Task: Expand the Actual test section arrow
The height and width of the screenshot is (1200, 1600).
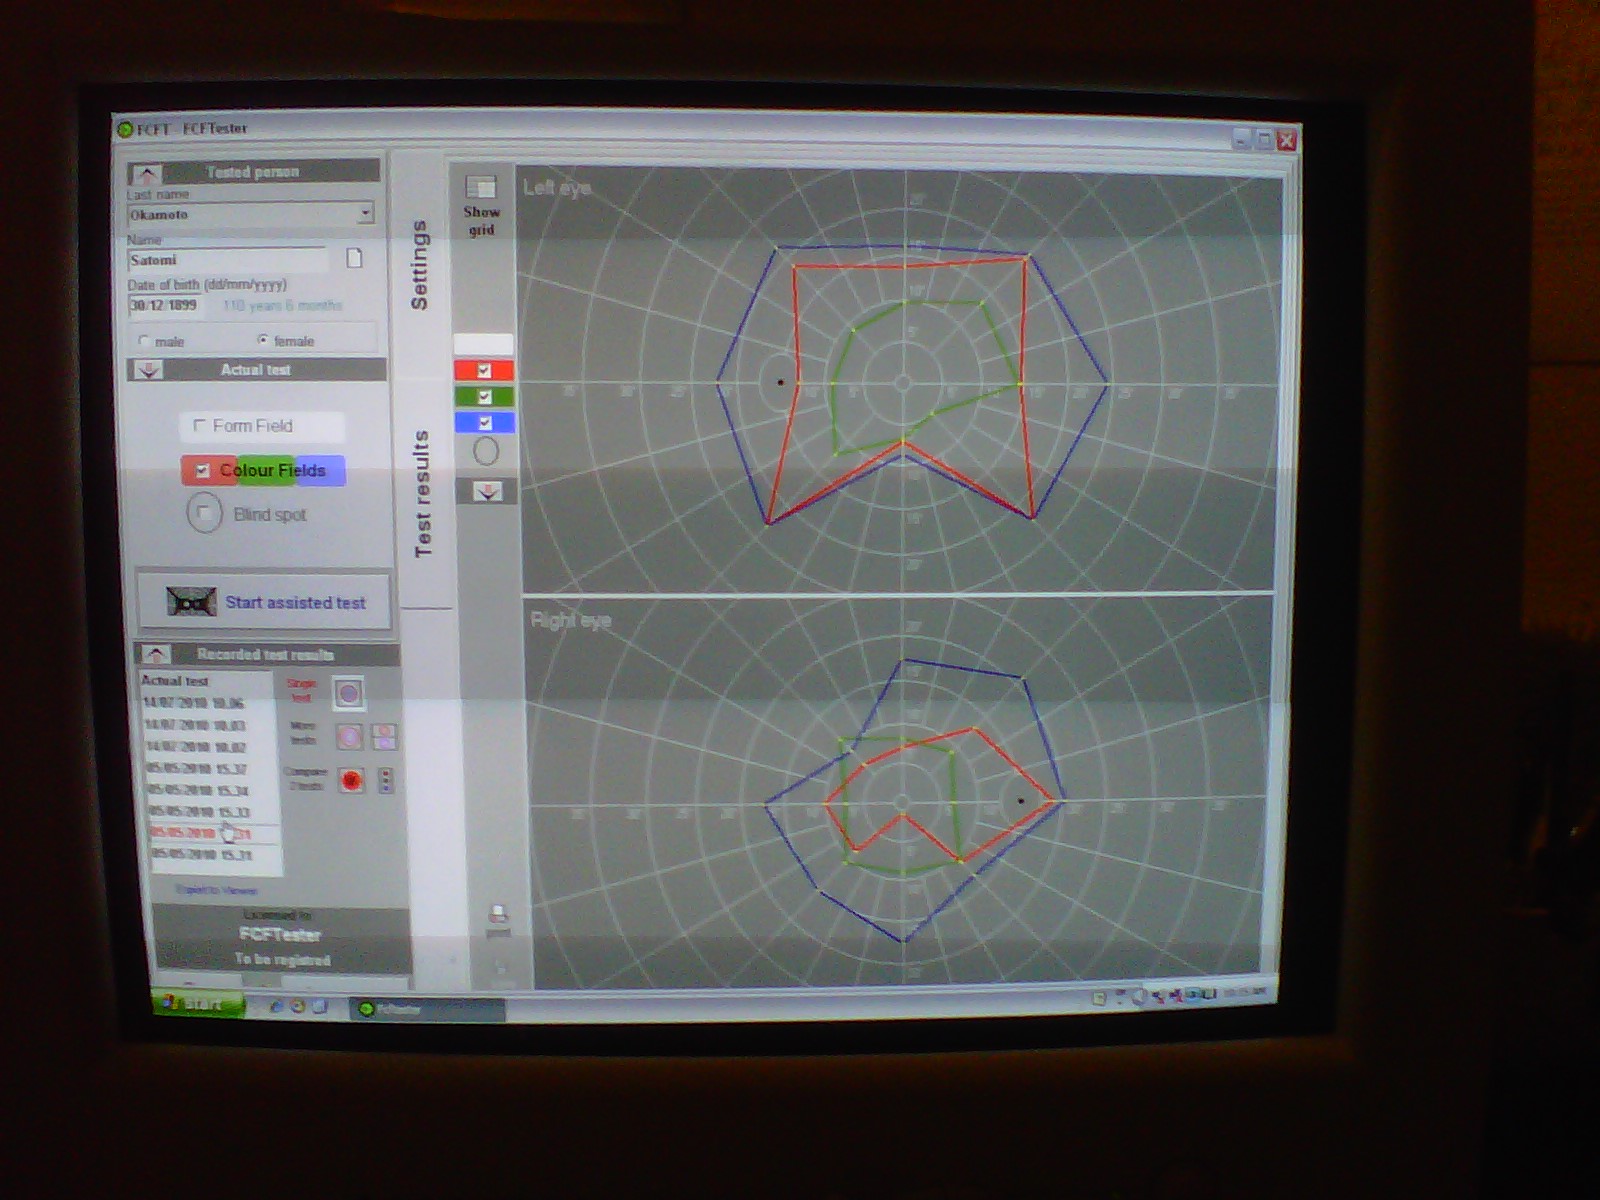Action: point(148,370)
